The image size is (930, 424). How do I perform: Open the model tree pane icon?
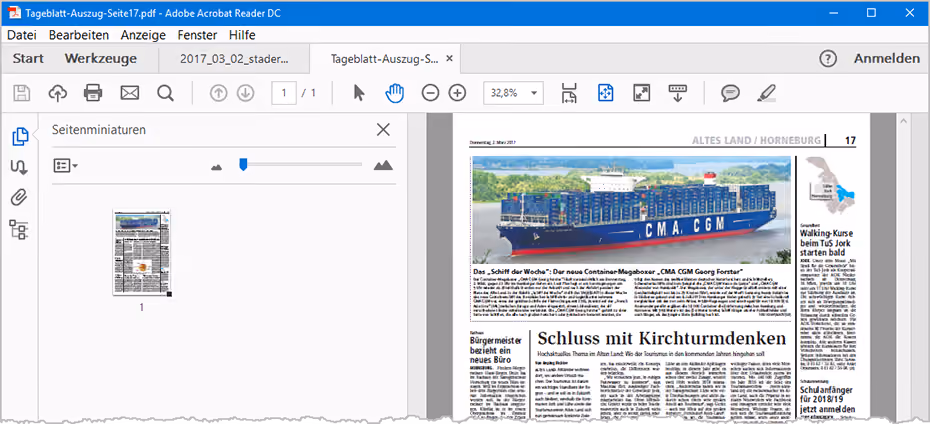click(x=20, y=229)
